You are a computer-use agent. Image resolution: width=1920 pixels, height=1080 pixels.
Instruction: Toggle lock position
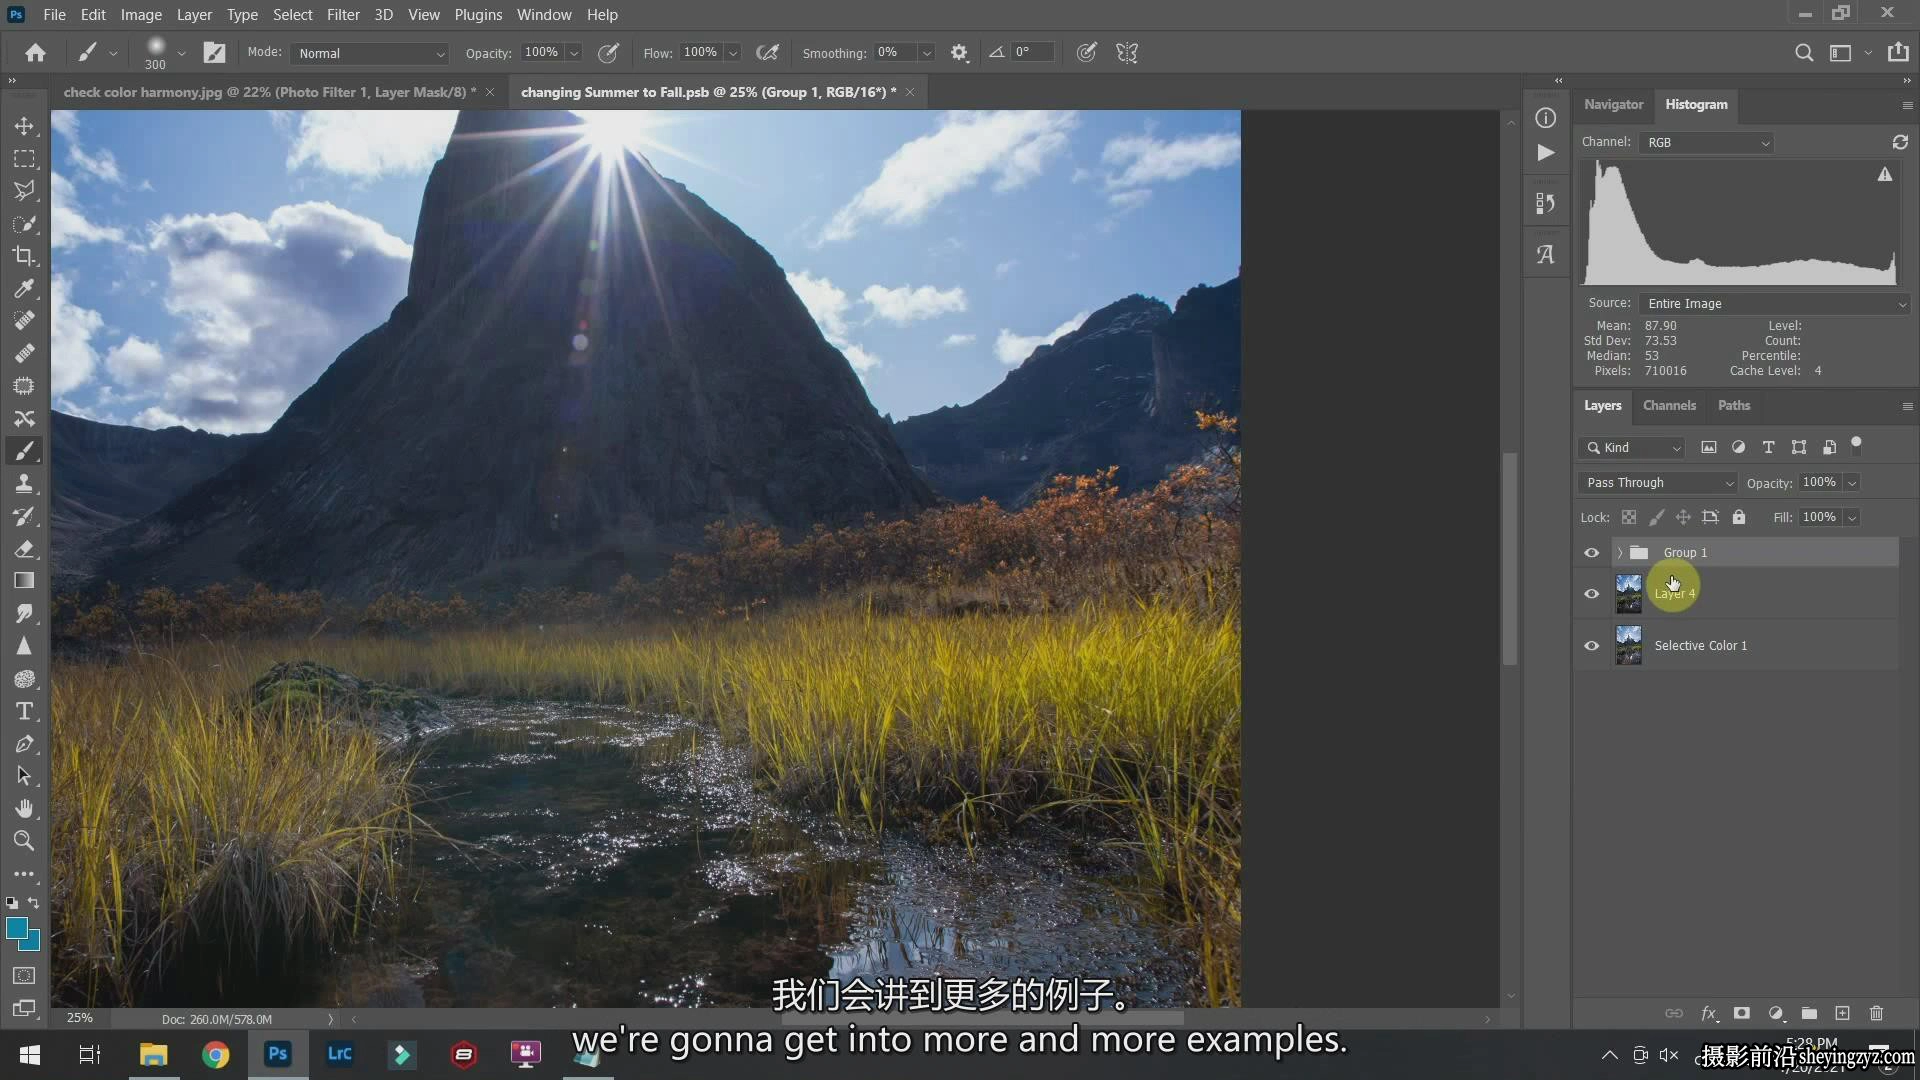(1683, 517)
